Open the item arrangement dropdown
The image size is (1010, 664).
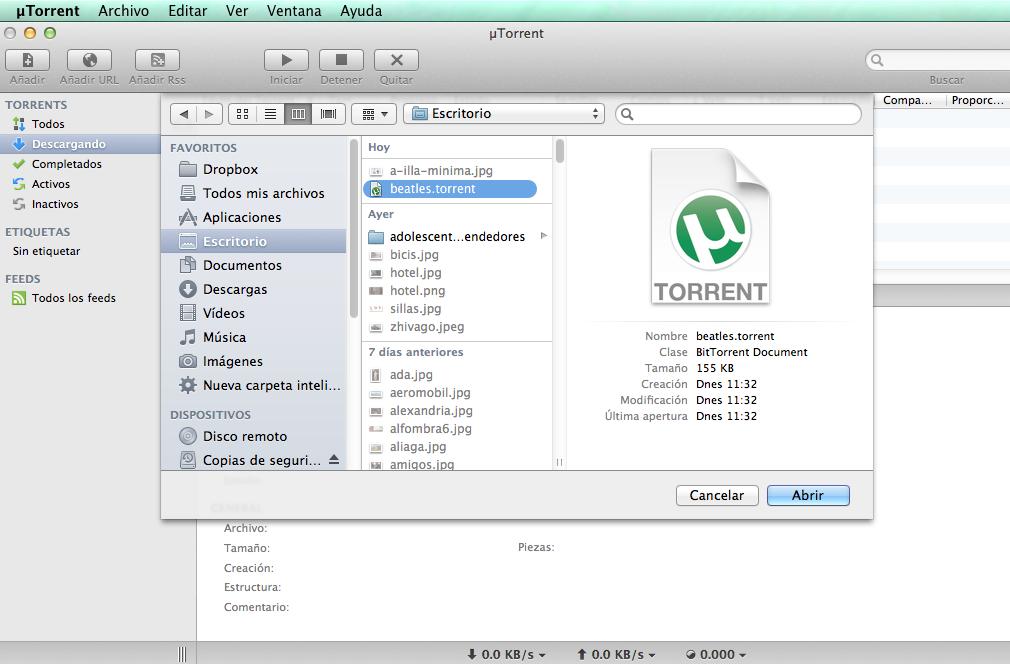pos(374,114)
